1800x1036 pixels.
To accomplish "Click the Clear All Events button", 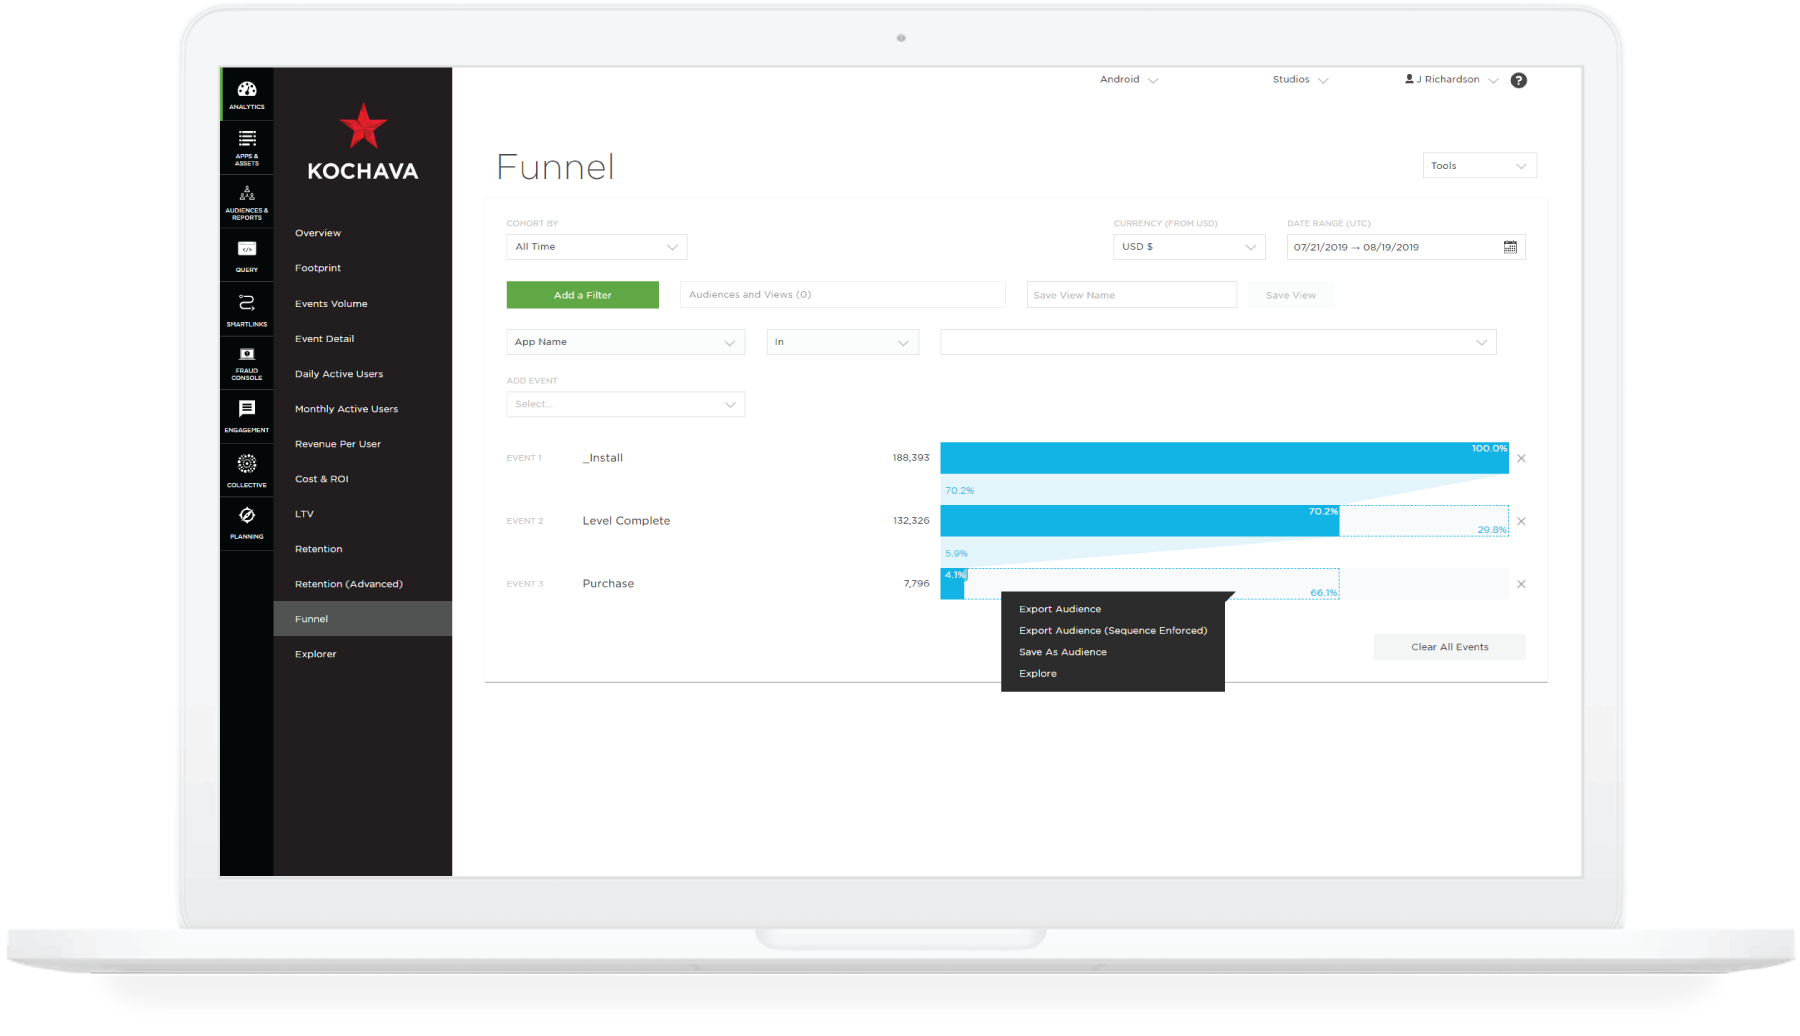I will (x=1449, y=647).
